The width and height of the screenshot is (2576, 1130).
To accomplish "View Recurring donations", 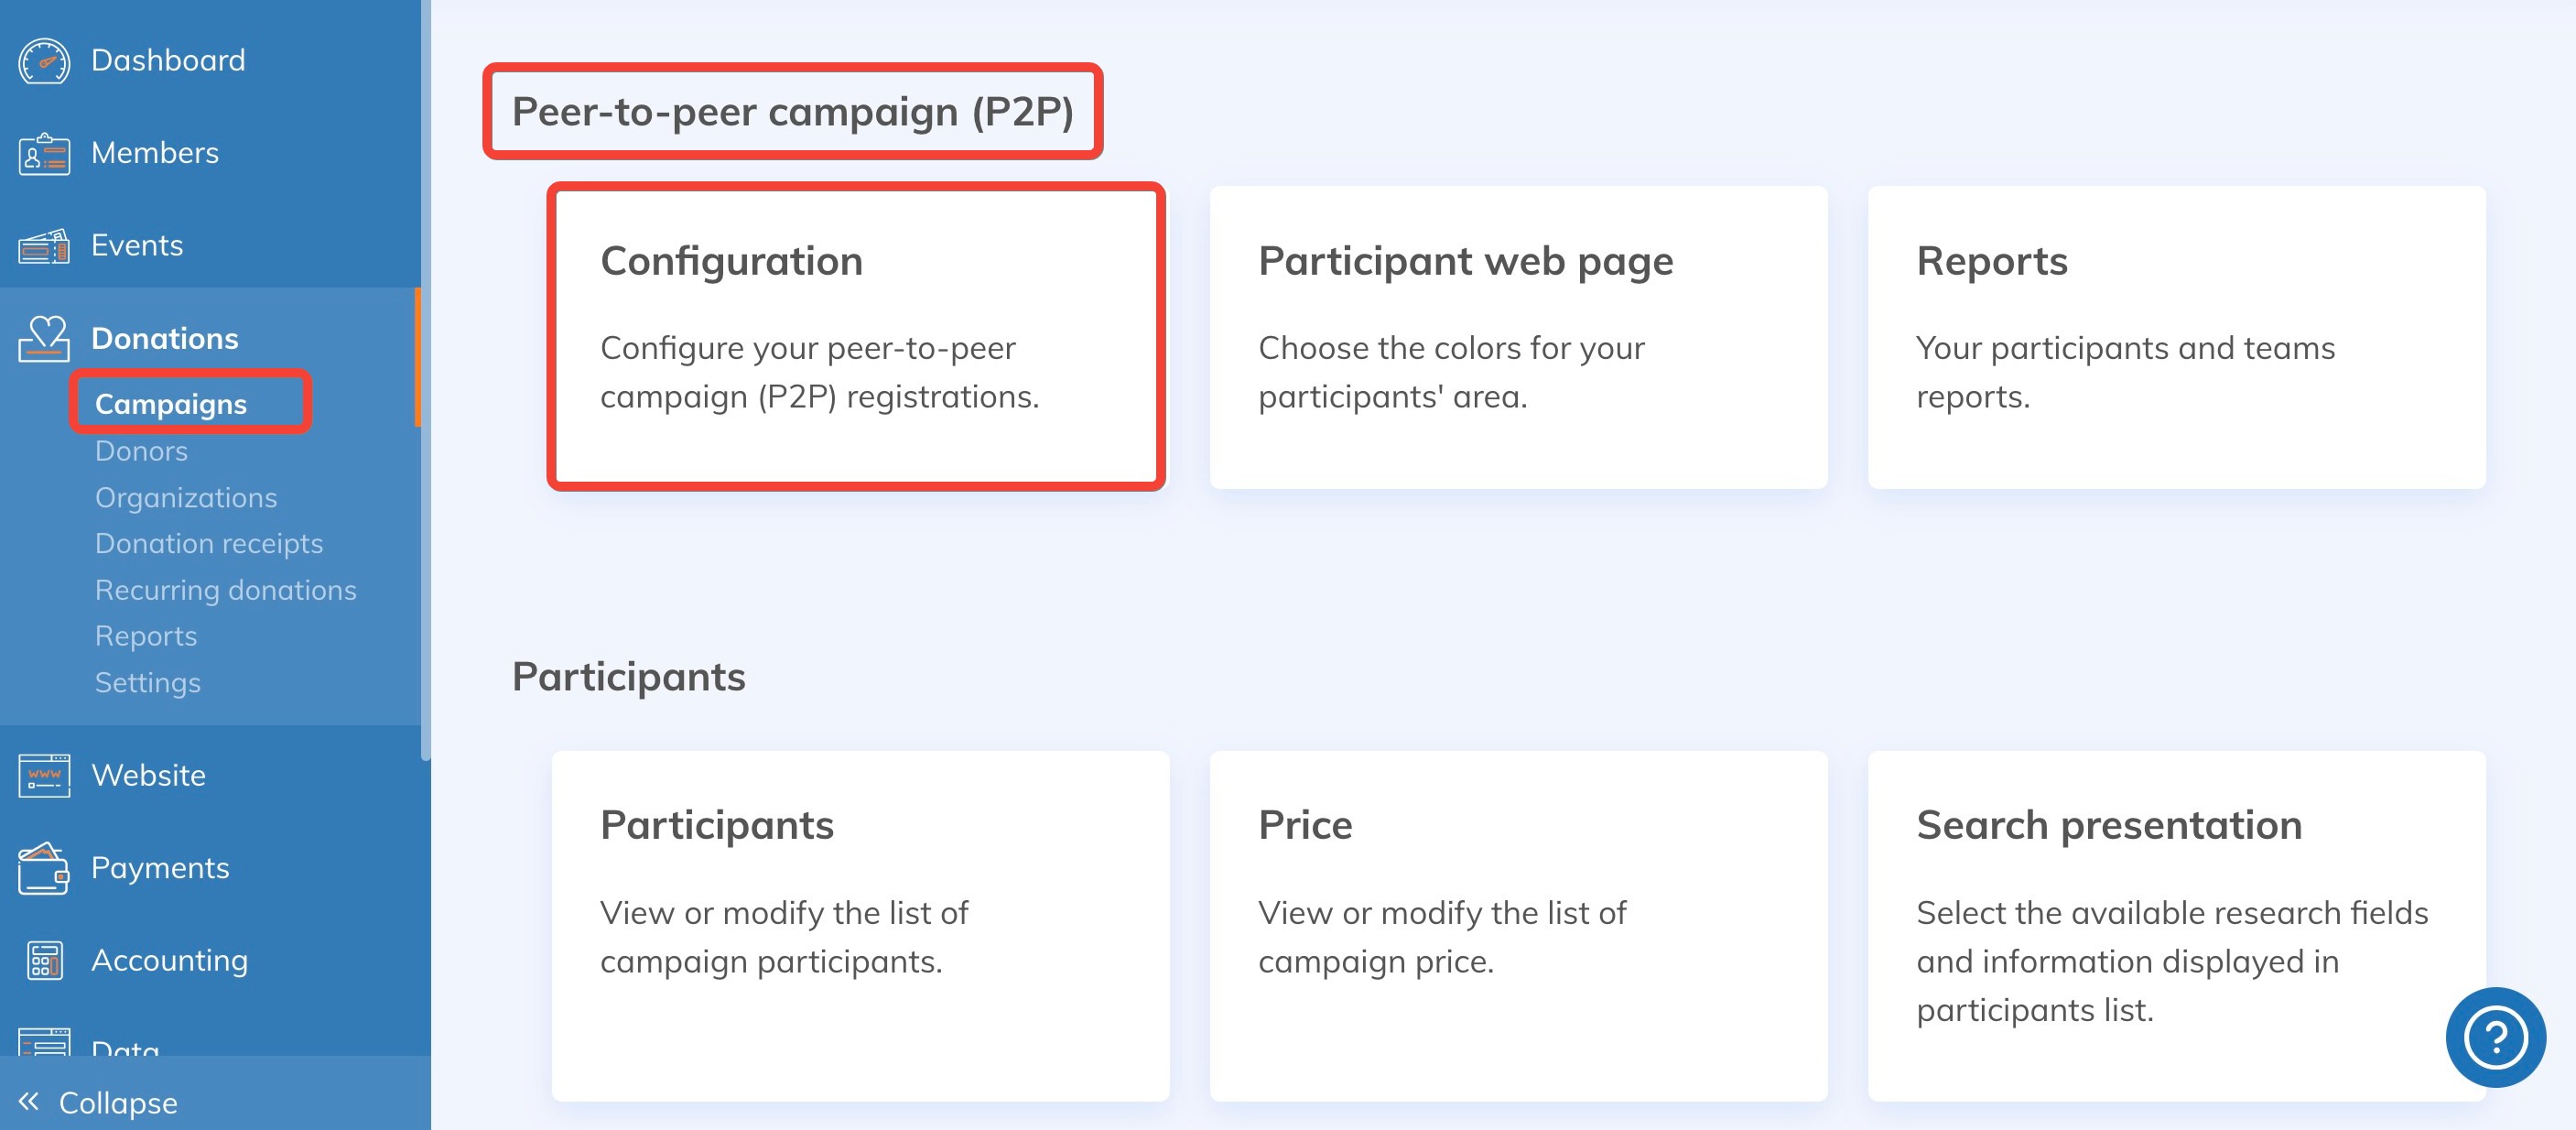I will pos(225,590).
